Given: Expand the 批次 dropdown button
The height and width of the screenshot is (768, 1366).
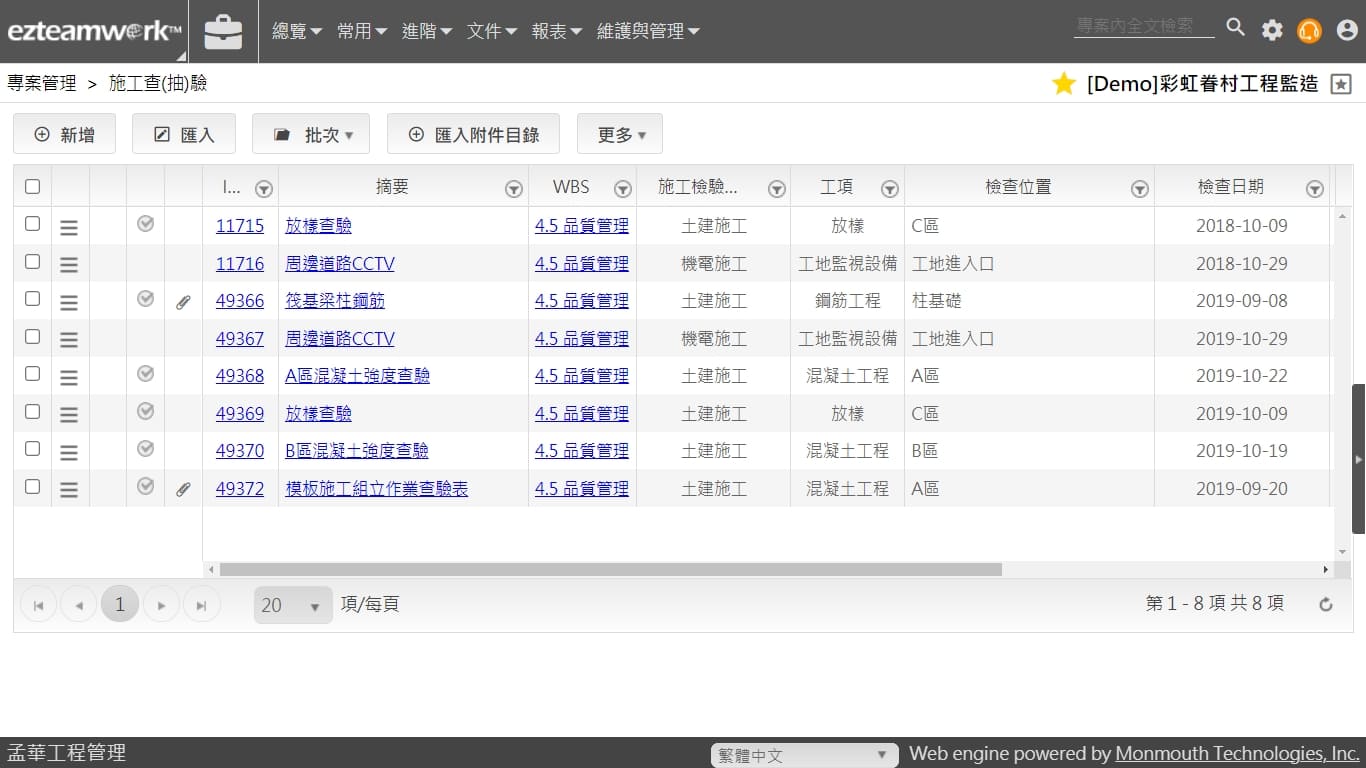Looking at the screenshot, I should [311, 135].
